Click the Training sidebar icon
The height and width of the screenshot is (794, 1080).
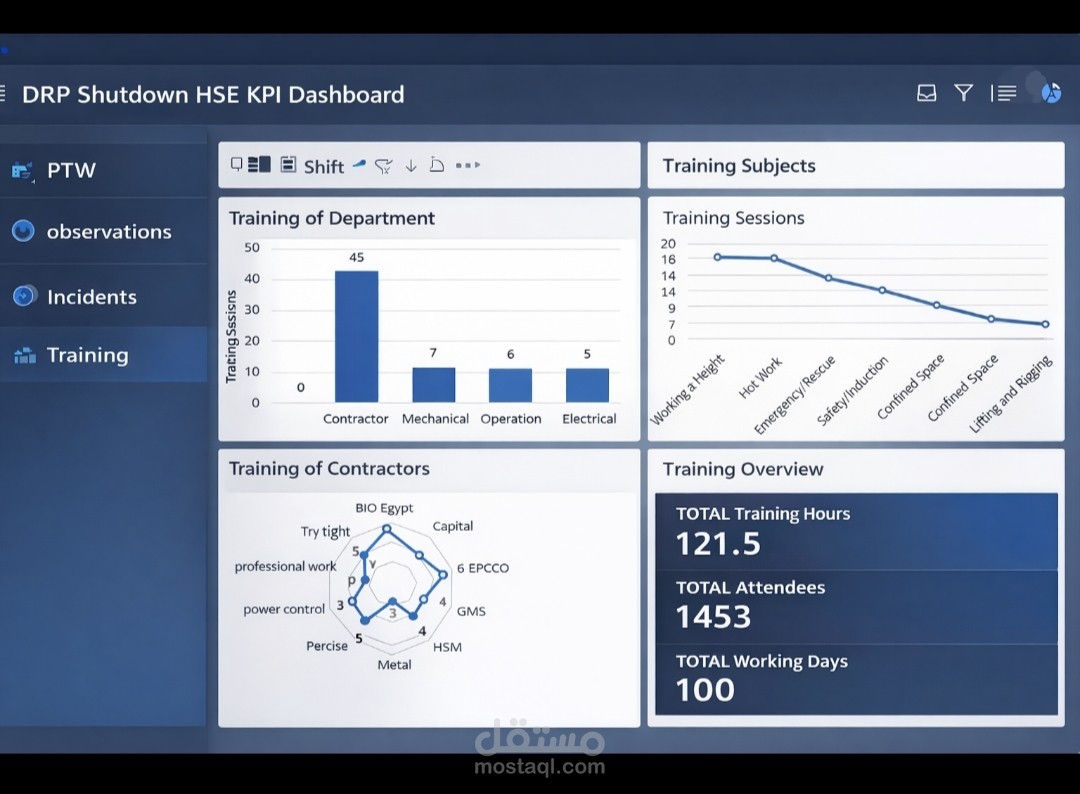[25, 355]
